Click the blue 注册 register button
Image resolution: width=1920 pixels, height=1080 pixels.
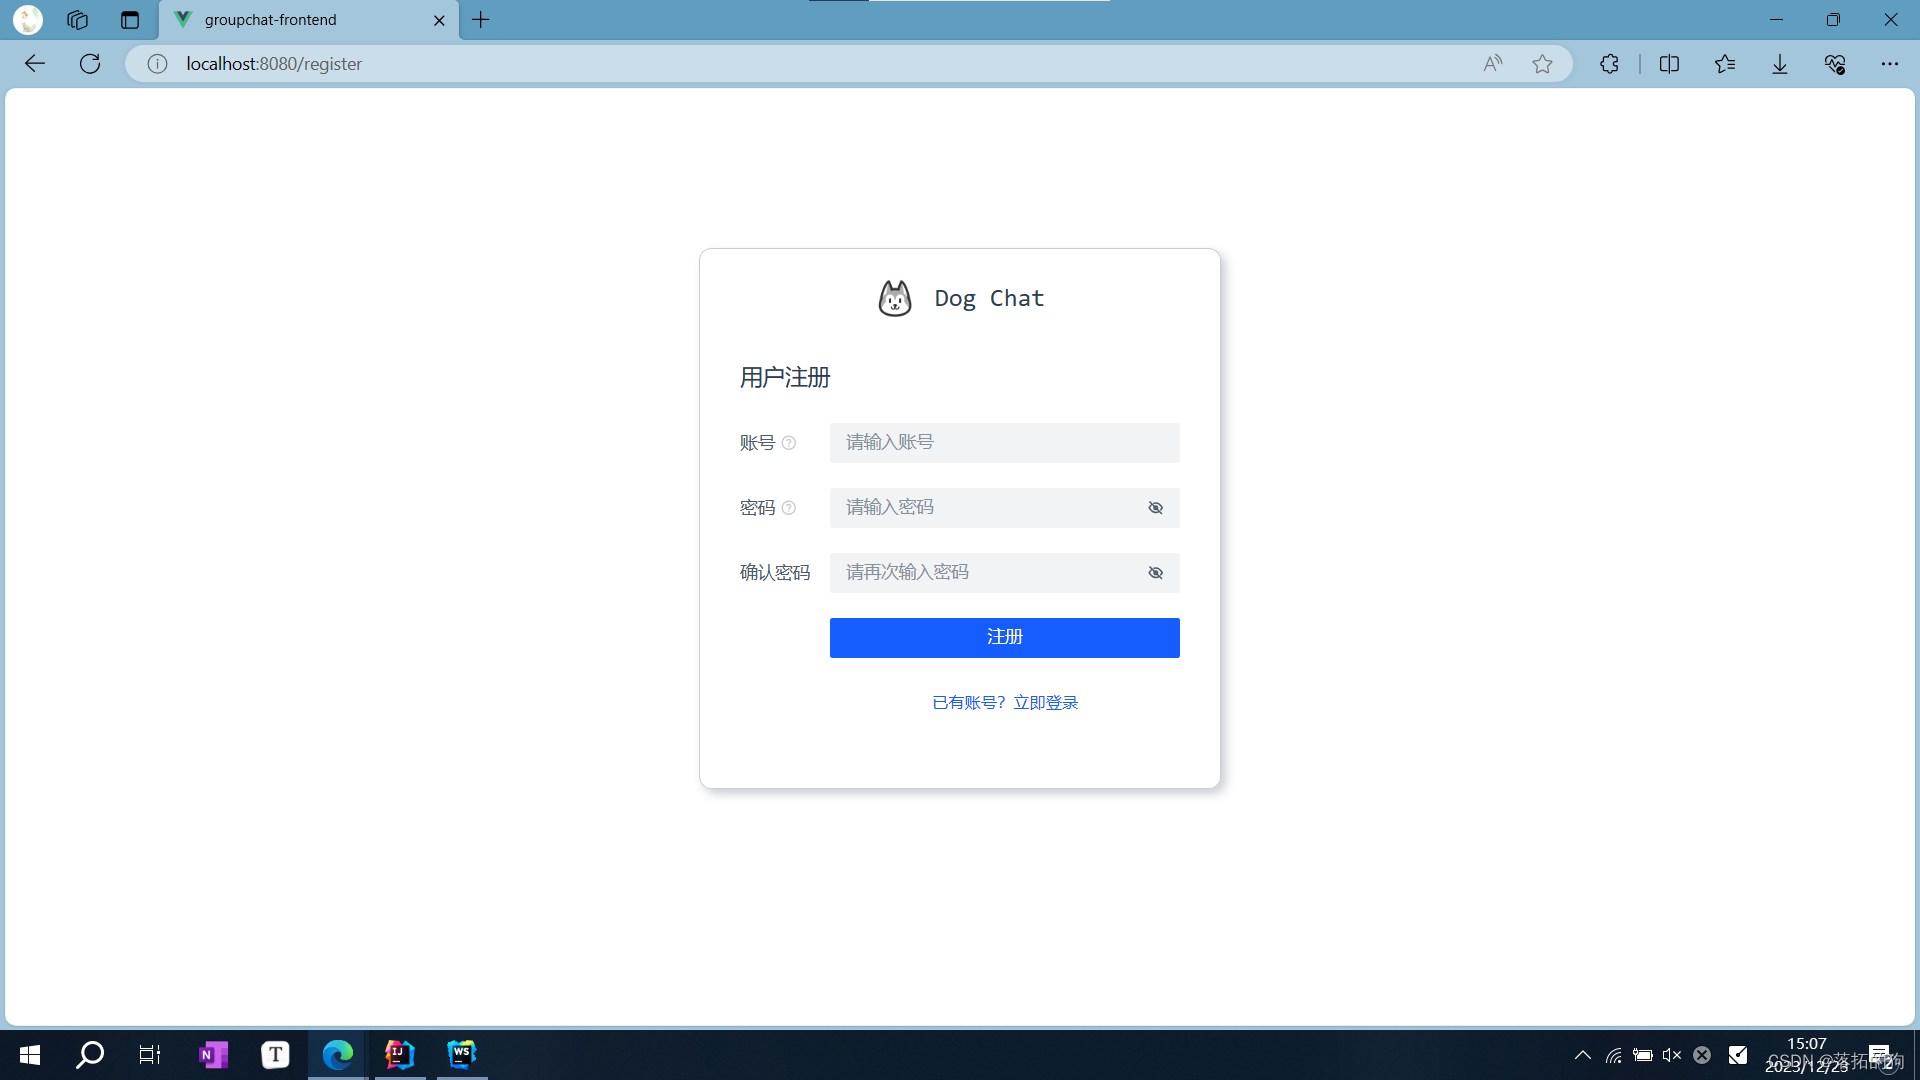pos(1004,638)
